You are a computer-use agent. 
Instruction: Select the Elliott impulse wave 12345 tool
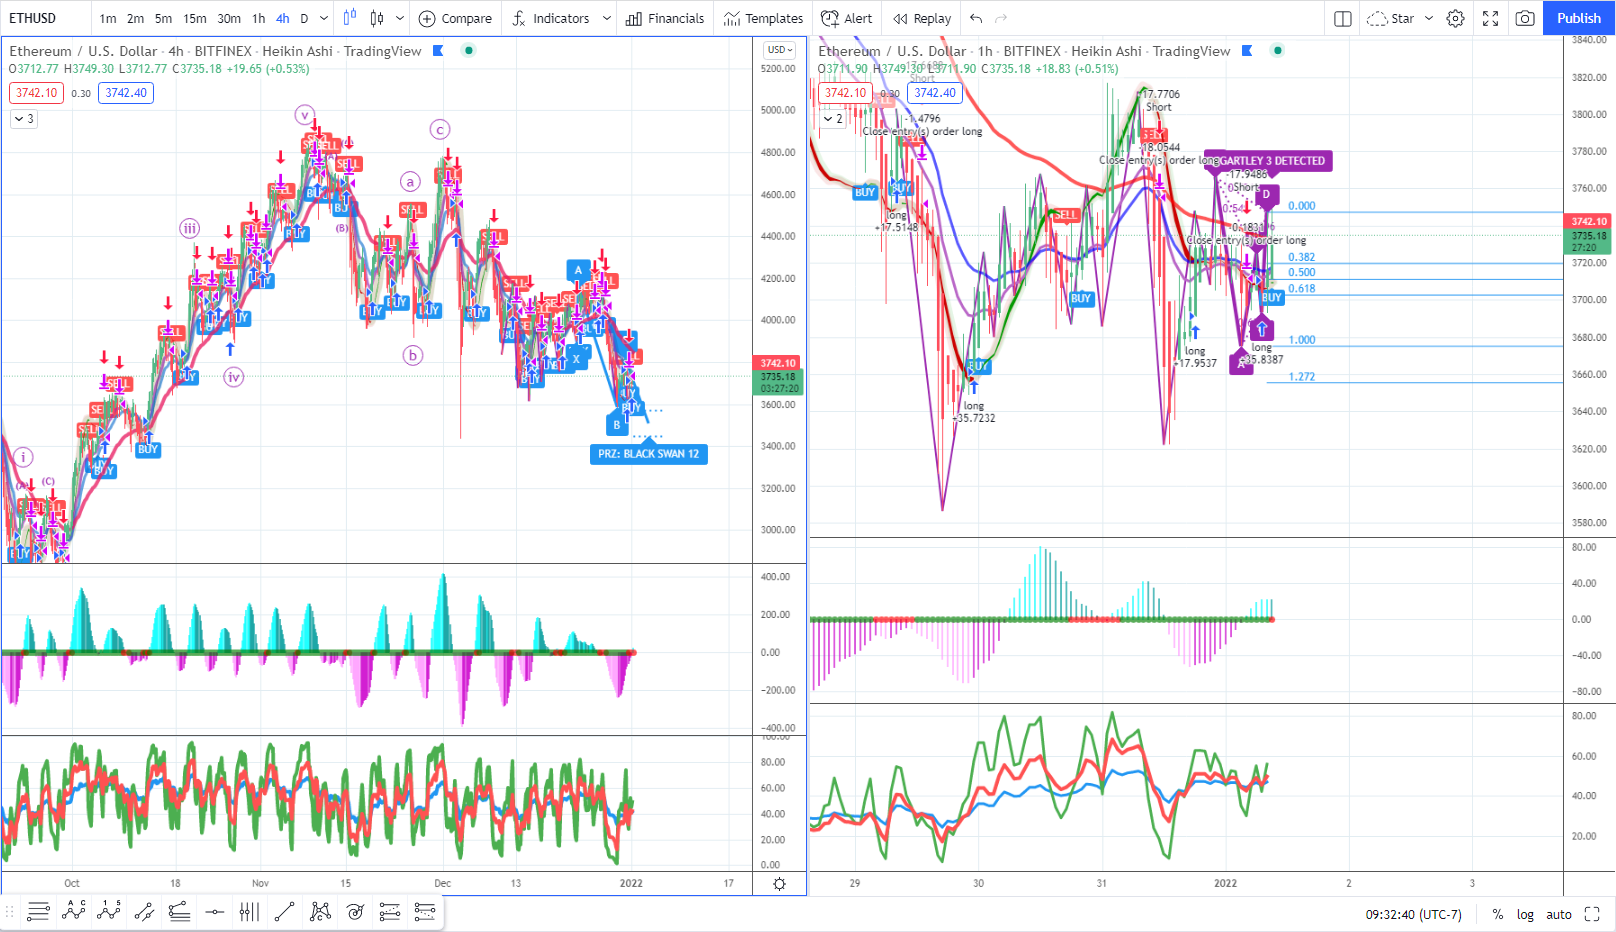point(109,911)
